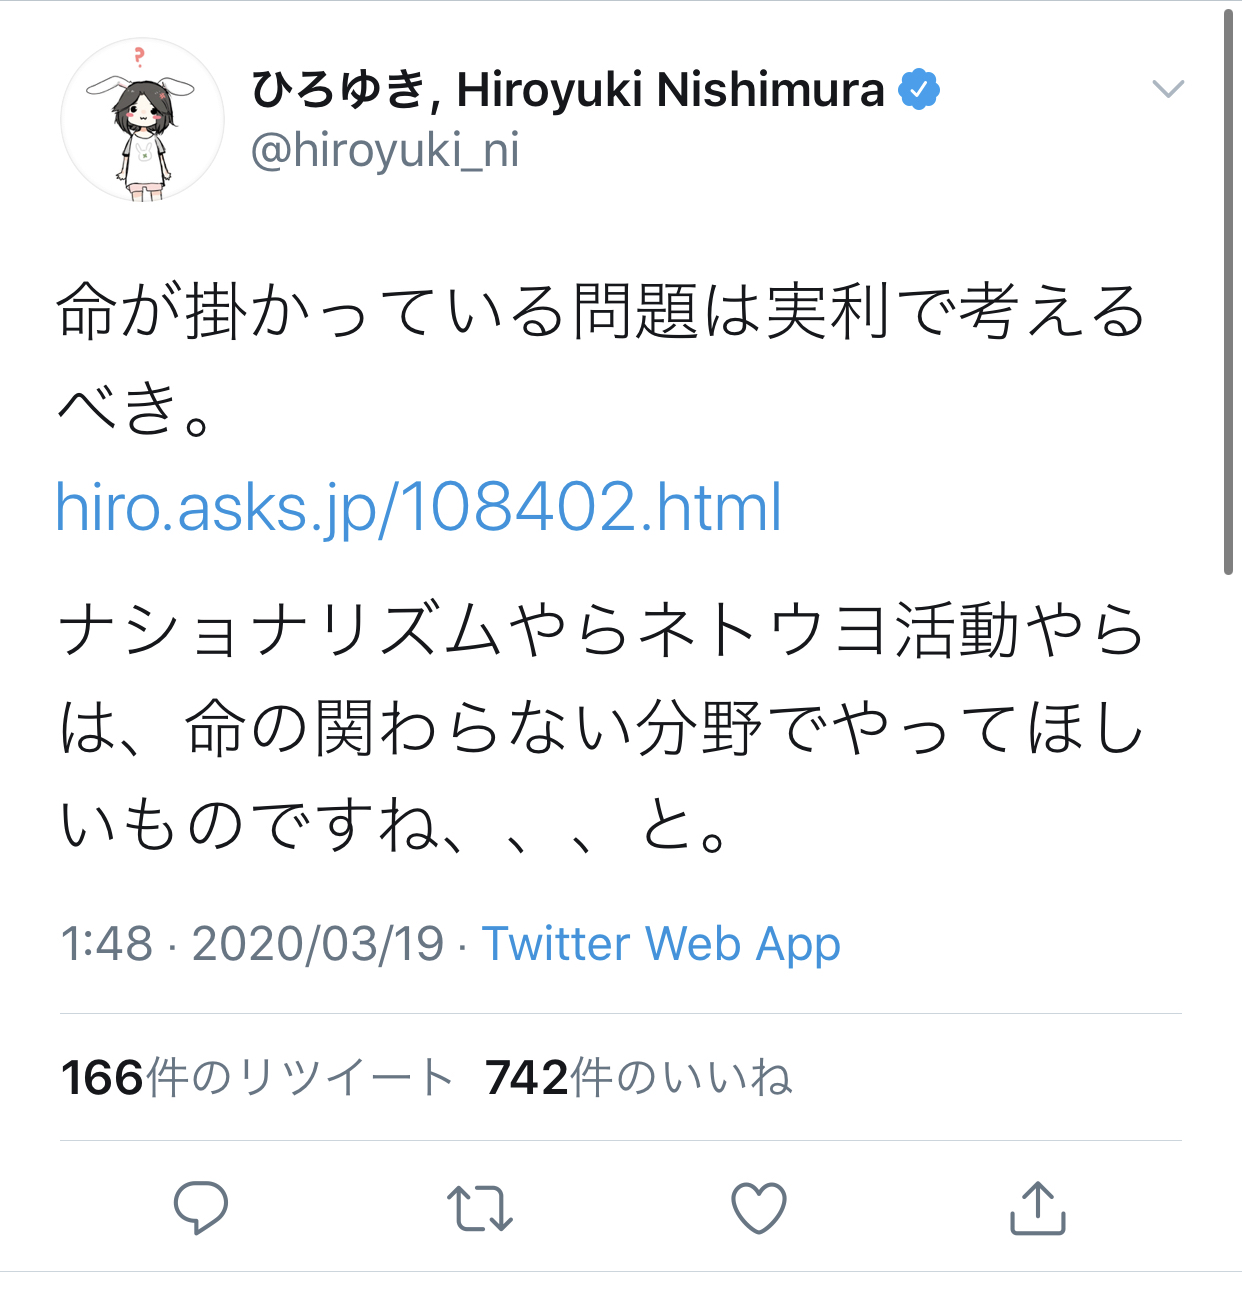Retweet this tweet using the arrows icon
Image resolution: width=1242 pixels, height=1289 pixels.
(x=480, y=1207)
